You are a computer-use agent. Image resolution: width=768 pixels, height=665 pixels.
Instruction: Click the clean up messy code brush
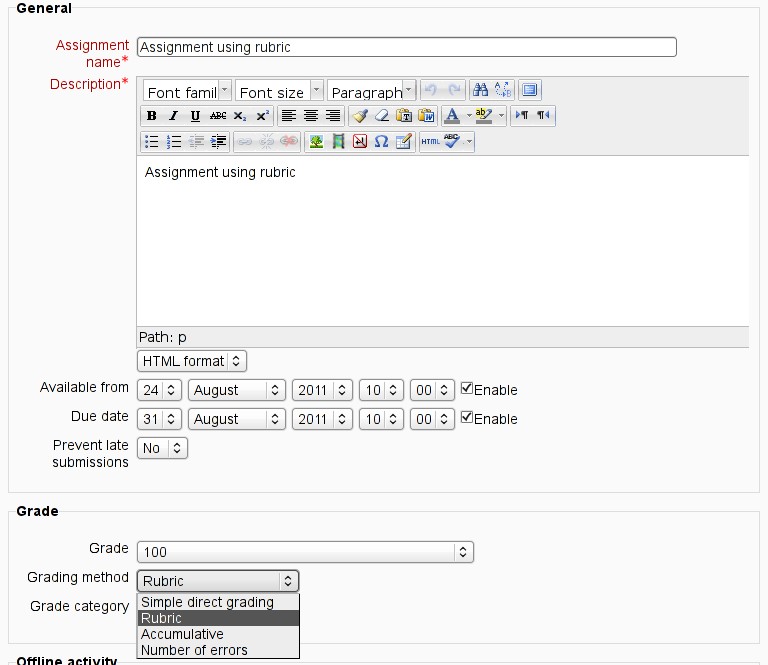click(360, 116)
